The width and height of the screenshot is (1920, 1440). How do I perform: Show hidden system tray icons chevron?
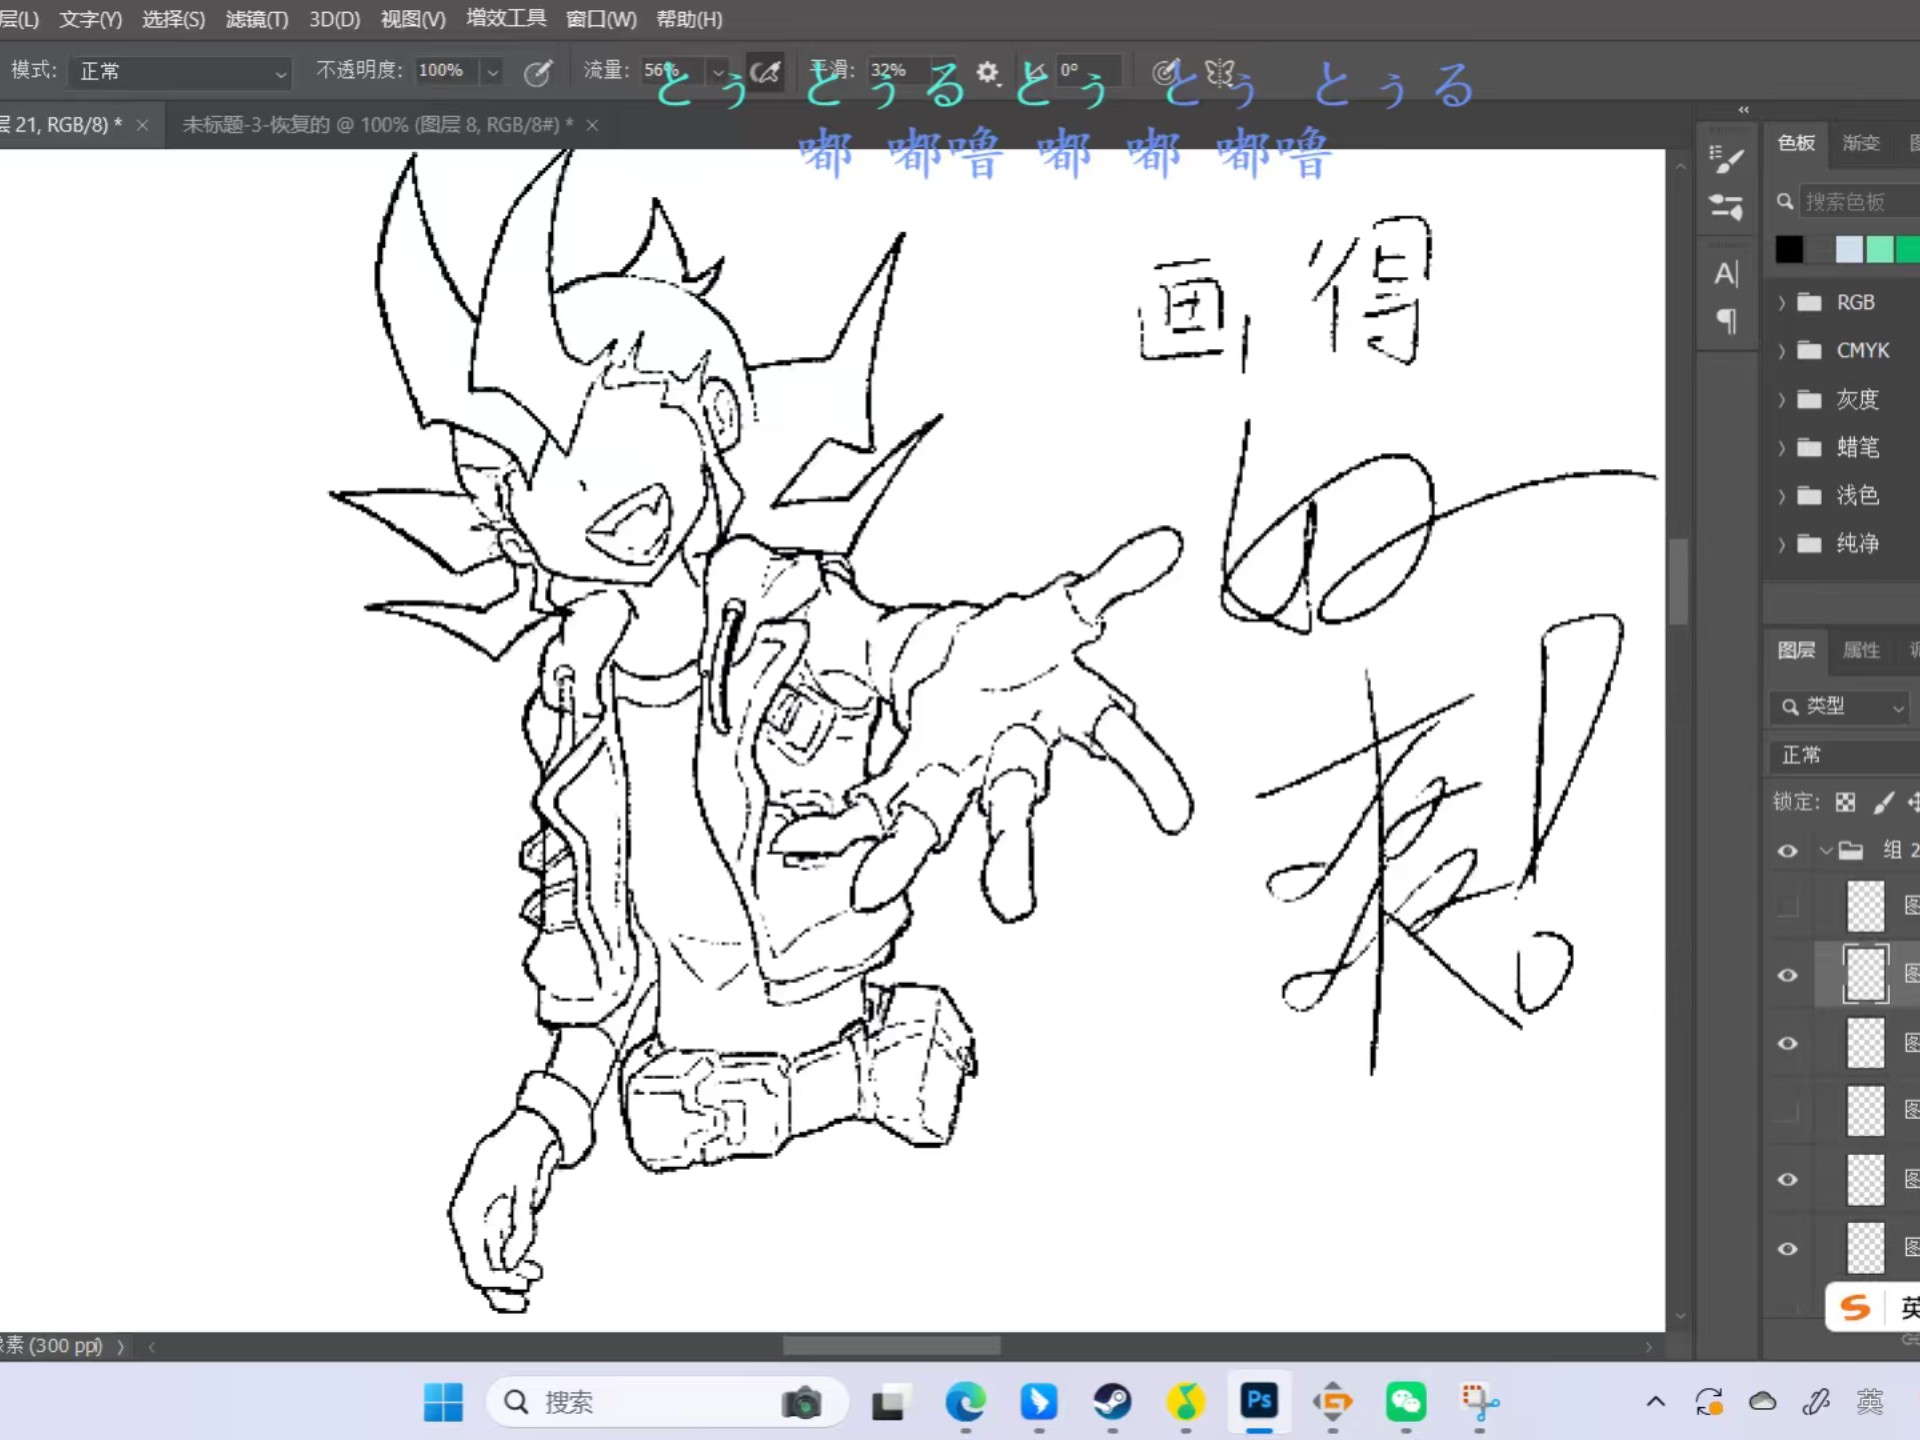(x=1656, y=1402)
